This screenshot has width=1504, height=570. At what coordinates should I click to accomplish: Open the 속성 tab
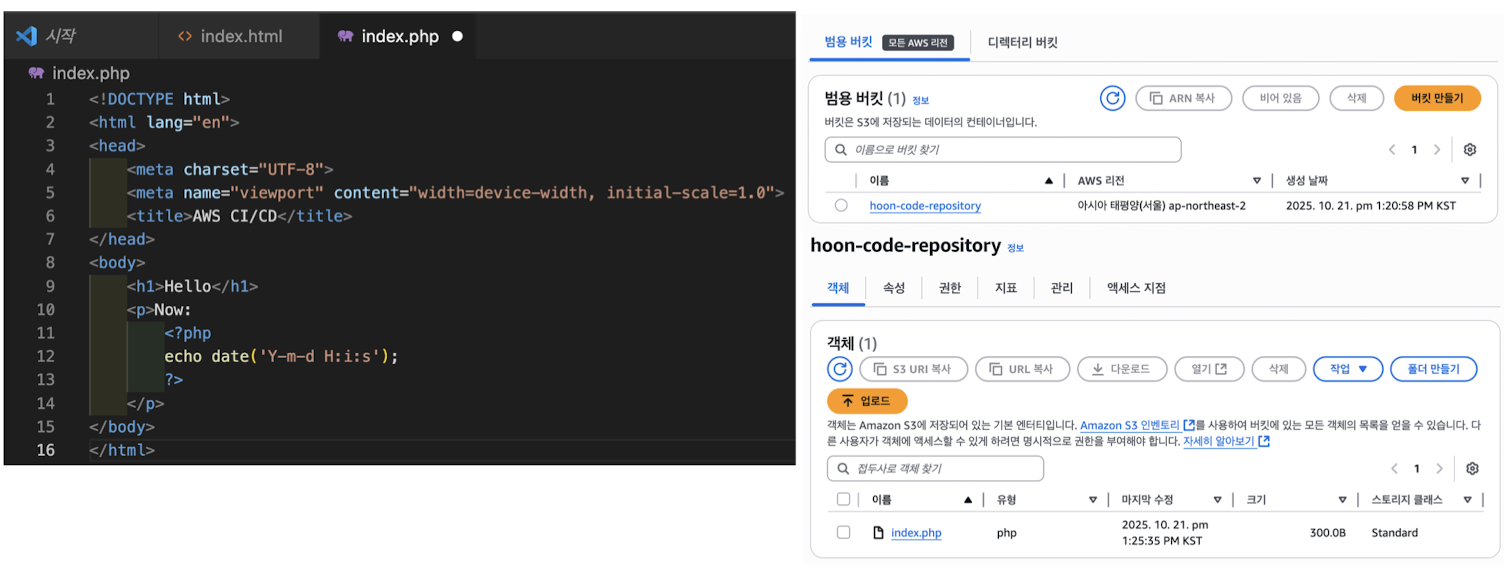click(x=894, y=288)
